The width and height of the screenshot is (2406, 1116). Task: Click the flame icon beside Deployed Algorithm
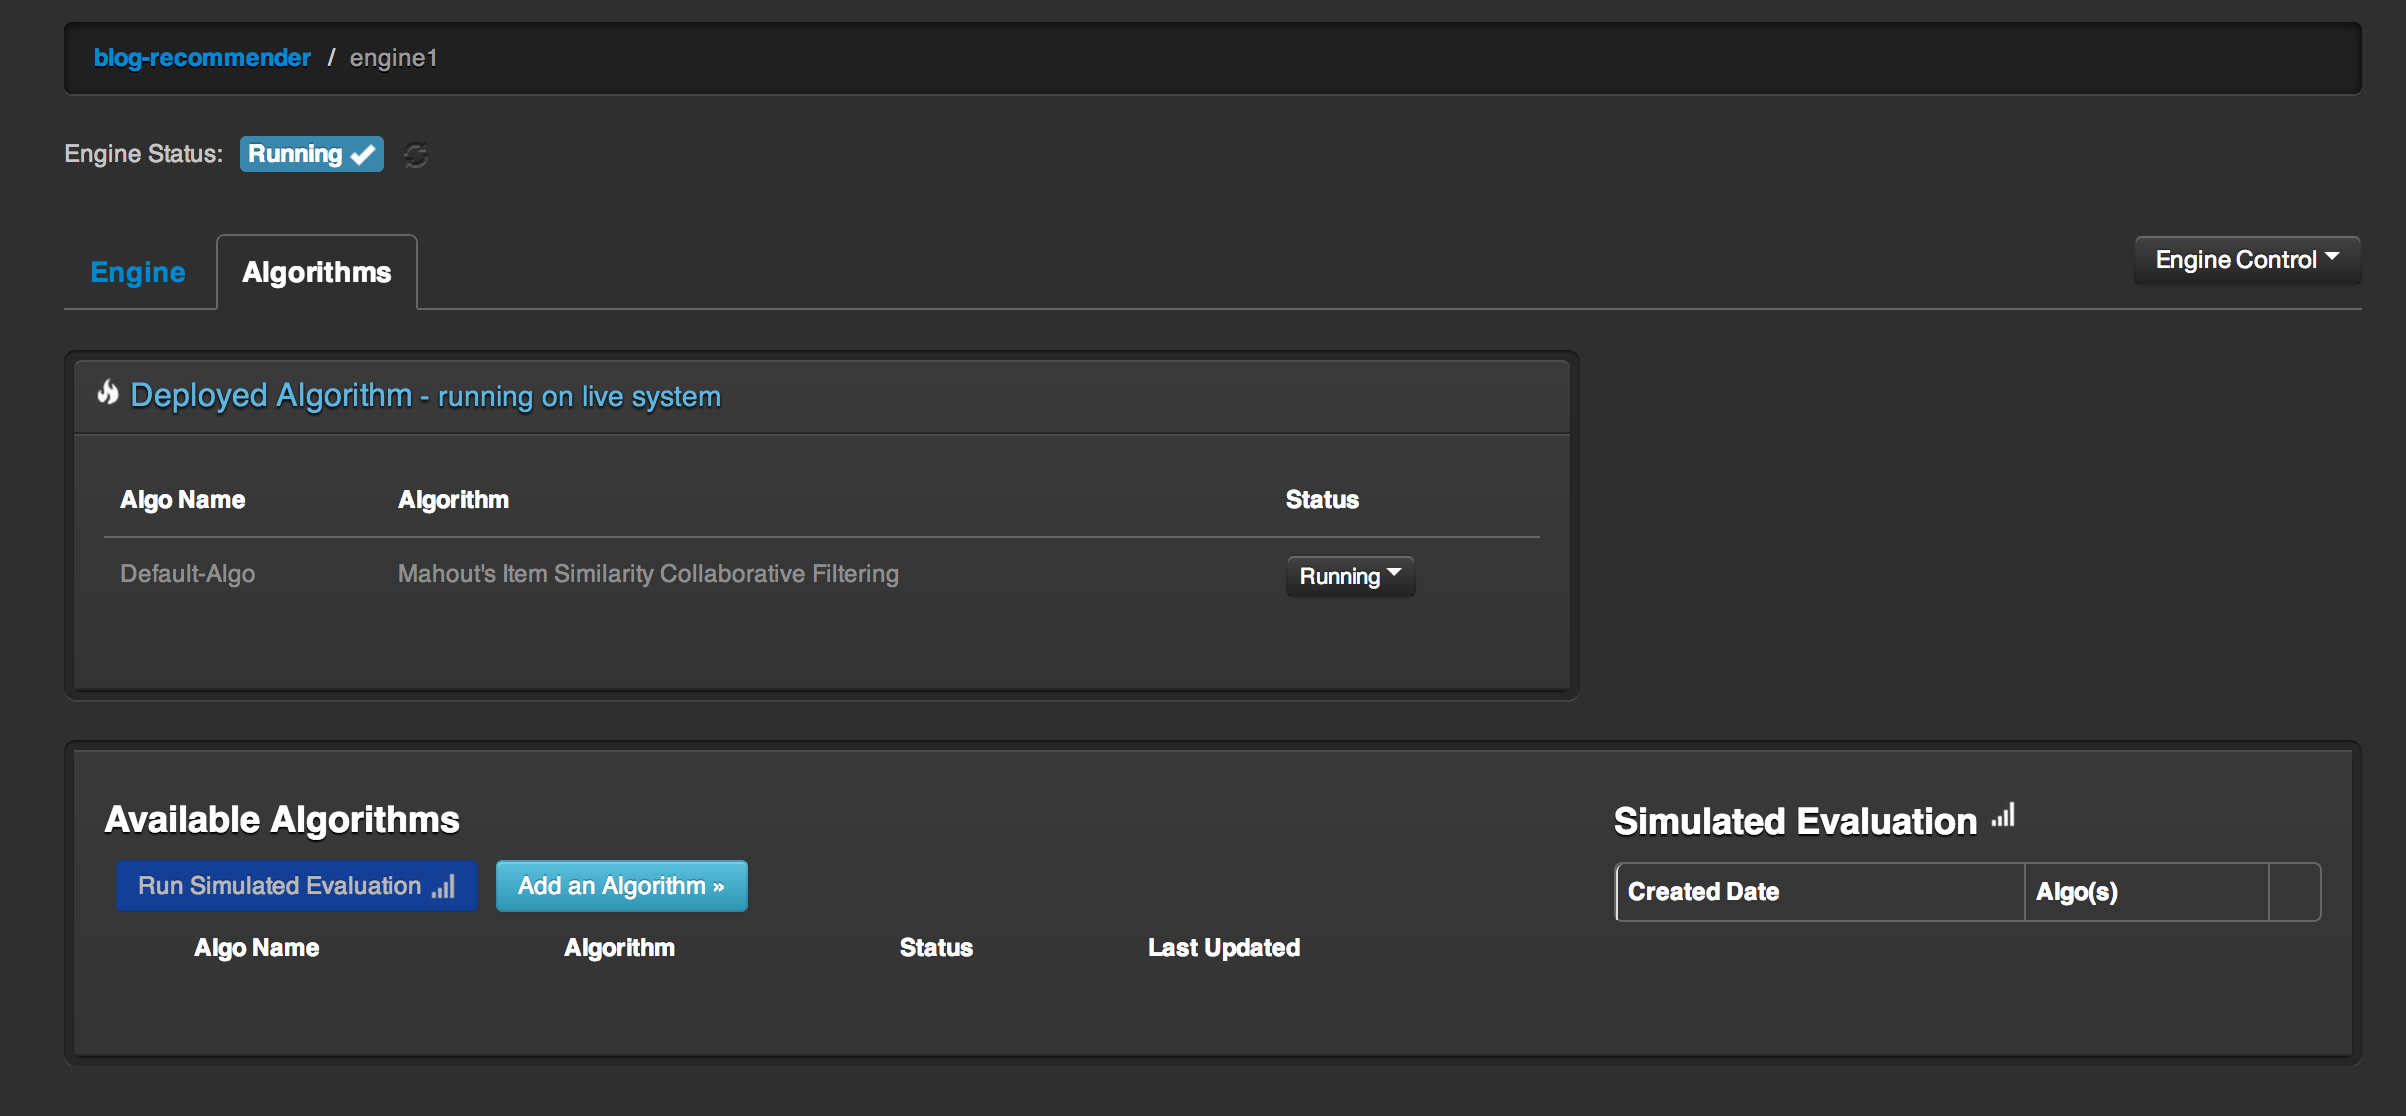[x=108, y=393]
